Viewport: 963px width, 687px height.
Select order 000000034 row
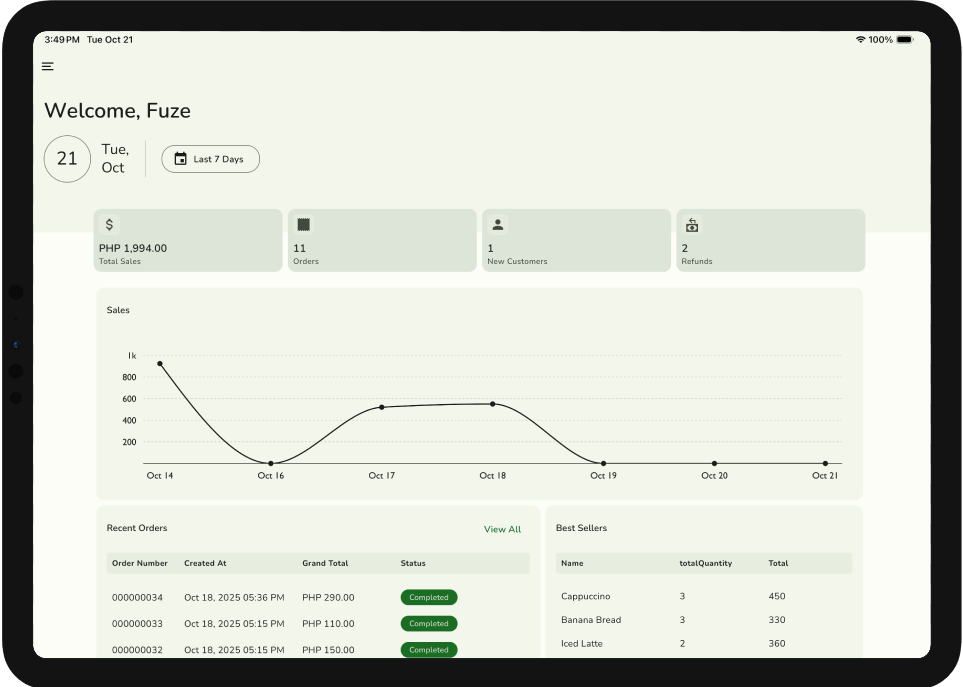pos(318,598)
